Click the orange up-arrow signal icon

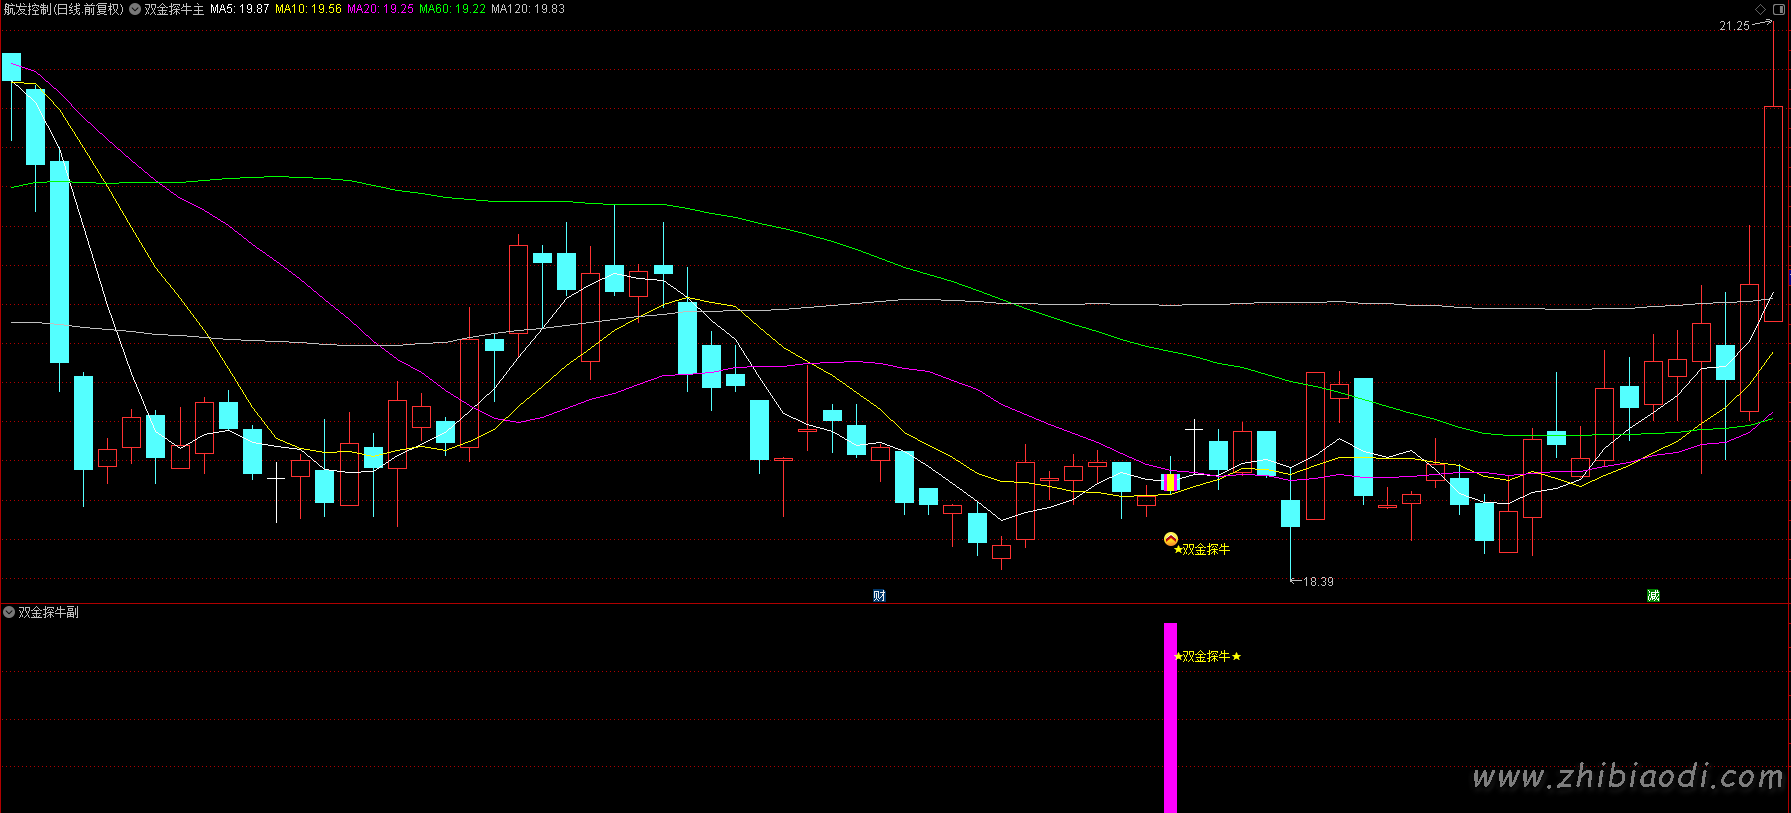(1171, 540)
